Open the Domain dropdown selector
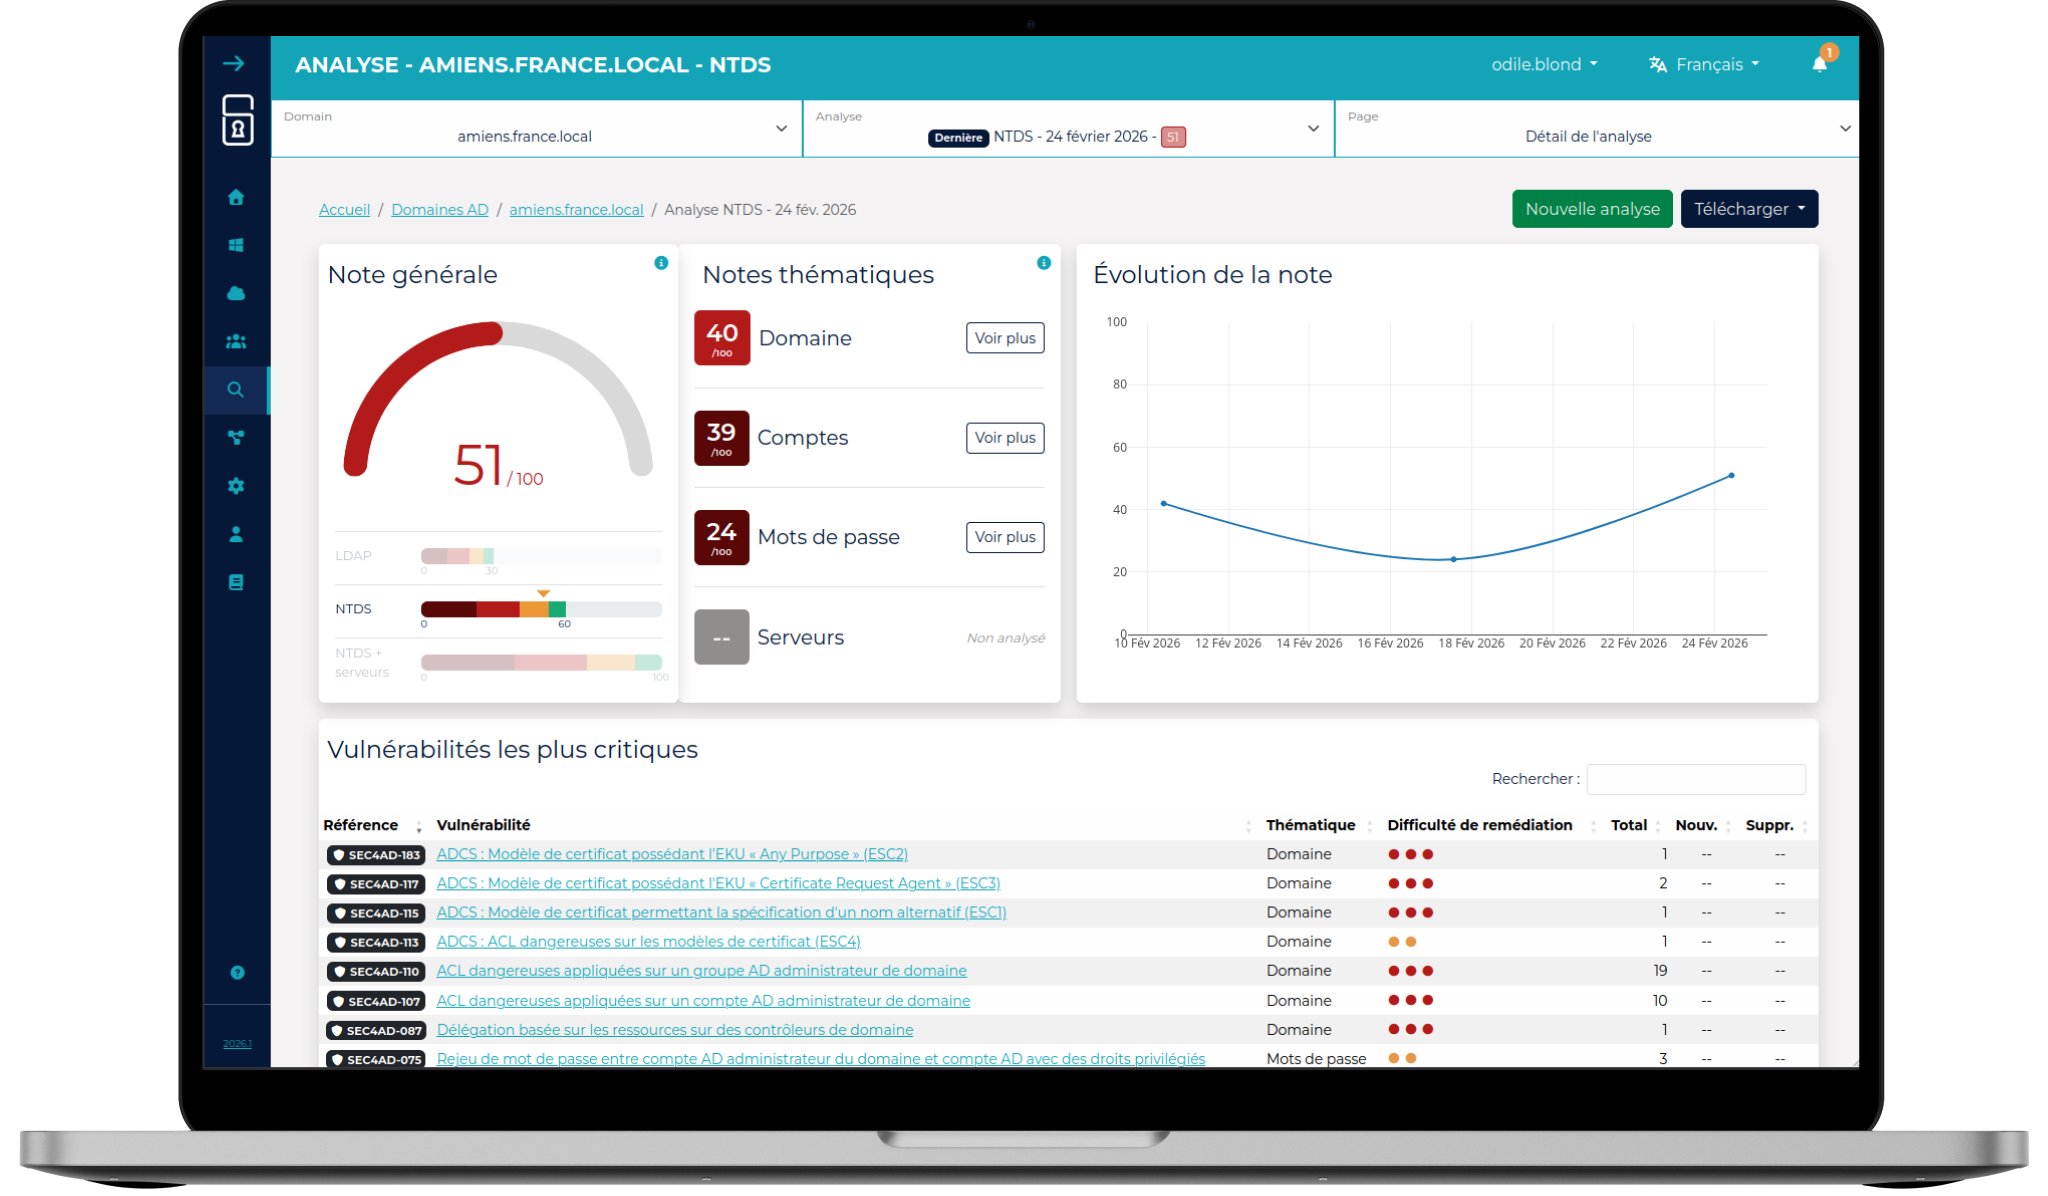This screenshot has height=1196, width=2048. point(536,129)
